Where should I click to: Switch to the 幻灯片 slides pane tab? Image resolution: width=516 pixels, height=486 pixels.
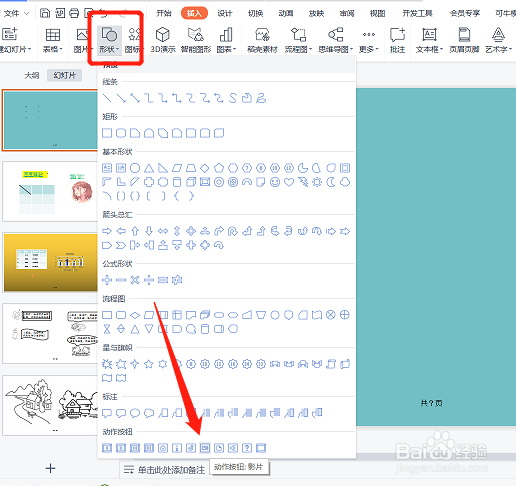(x=64, y=75)
